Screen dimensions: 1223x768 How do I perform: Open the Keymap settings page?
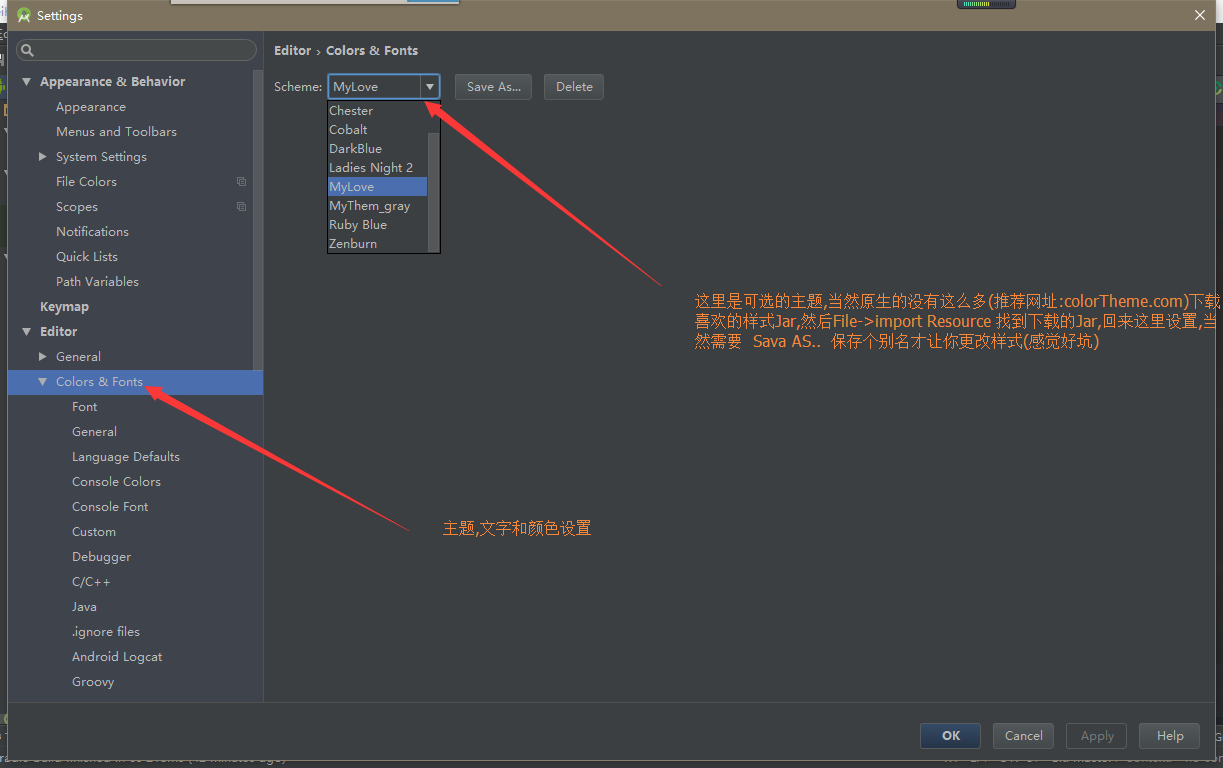point(64,307)
